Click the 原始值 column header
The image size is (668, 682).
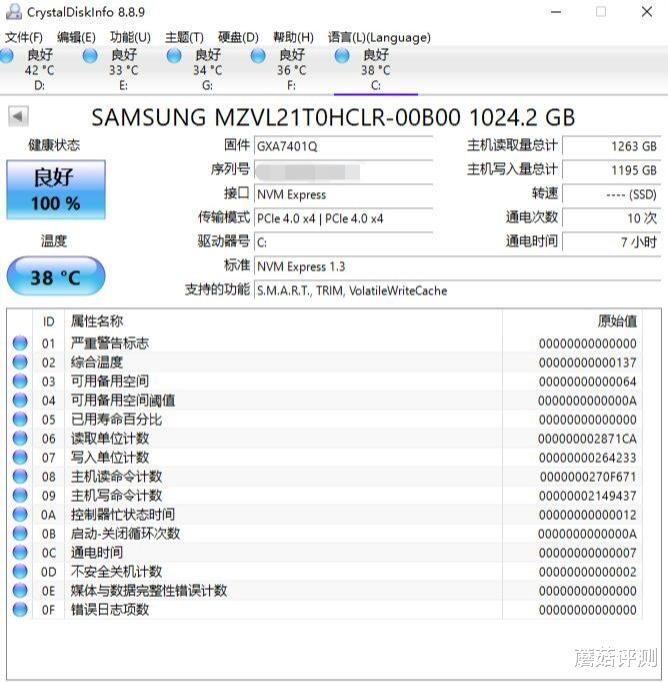point(572,321)
